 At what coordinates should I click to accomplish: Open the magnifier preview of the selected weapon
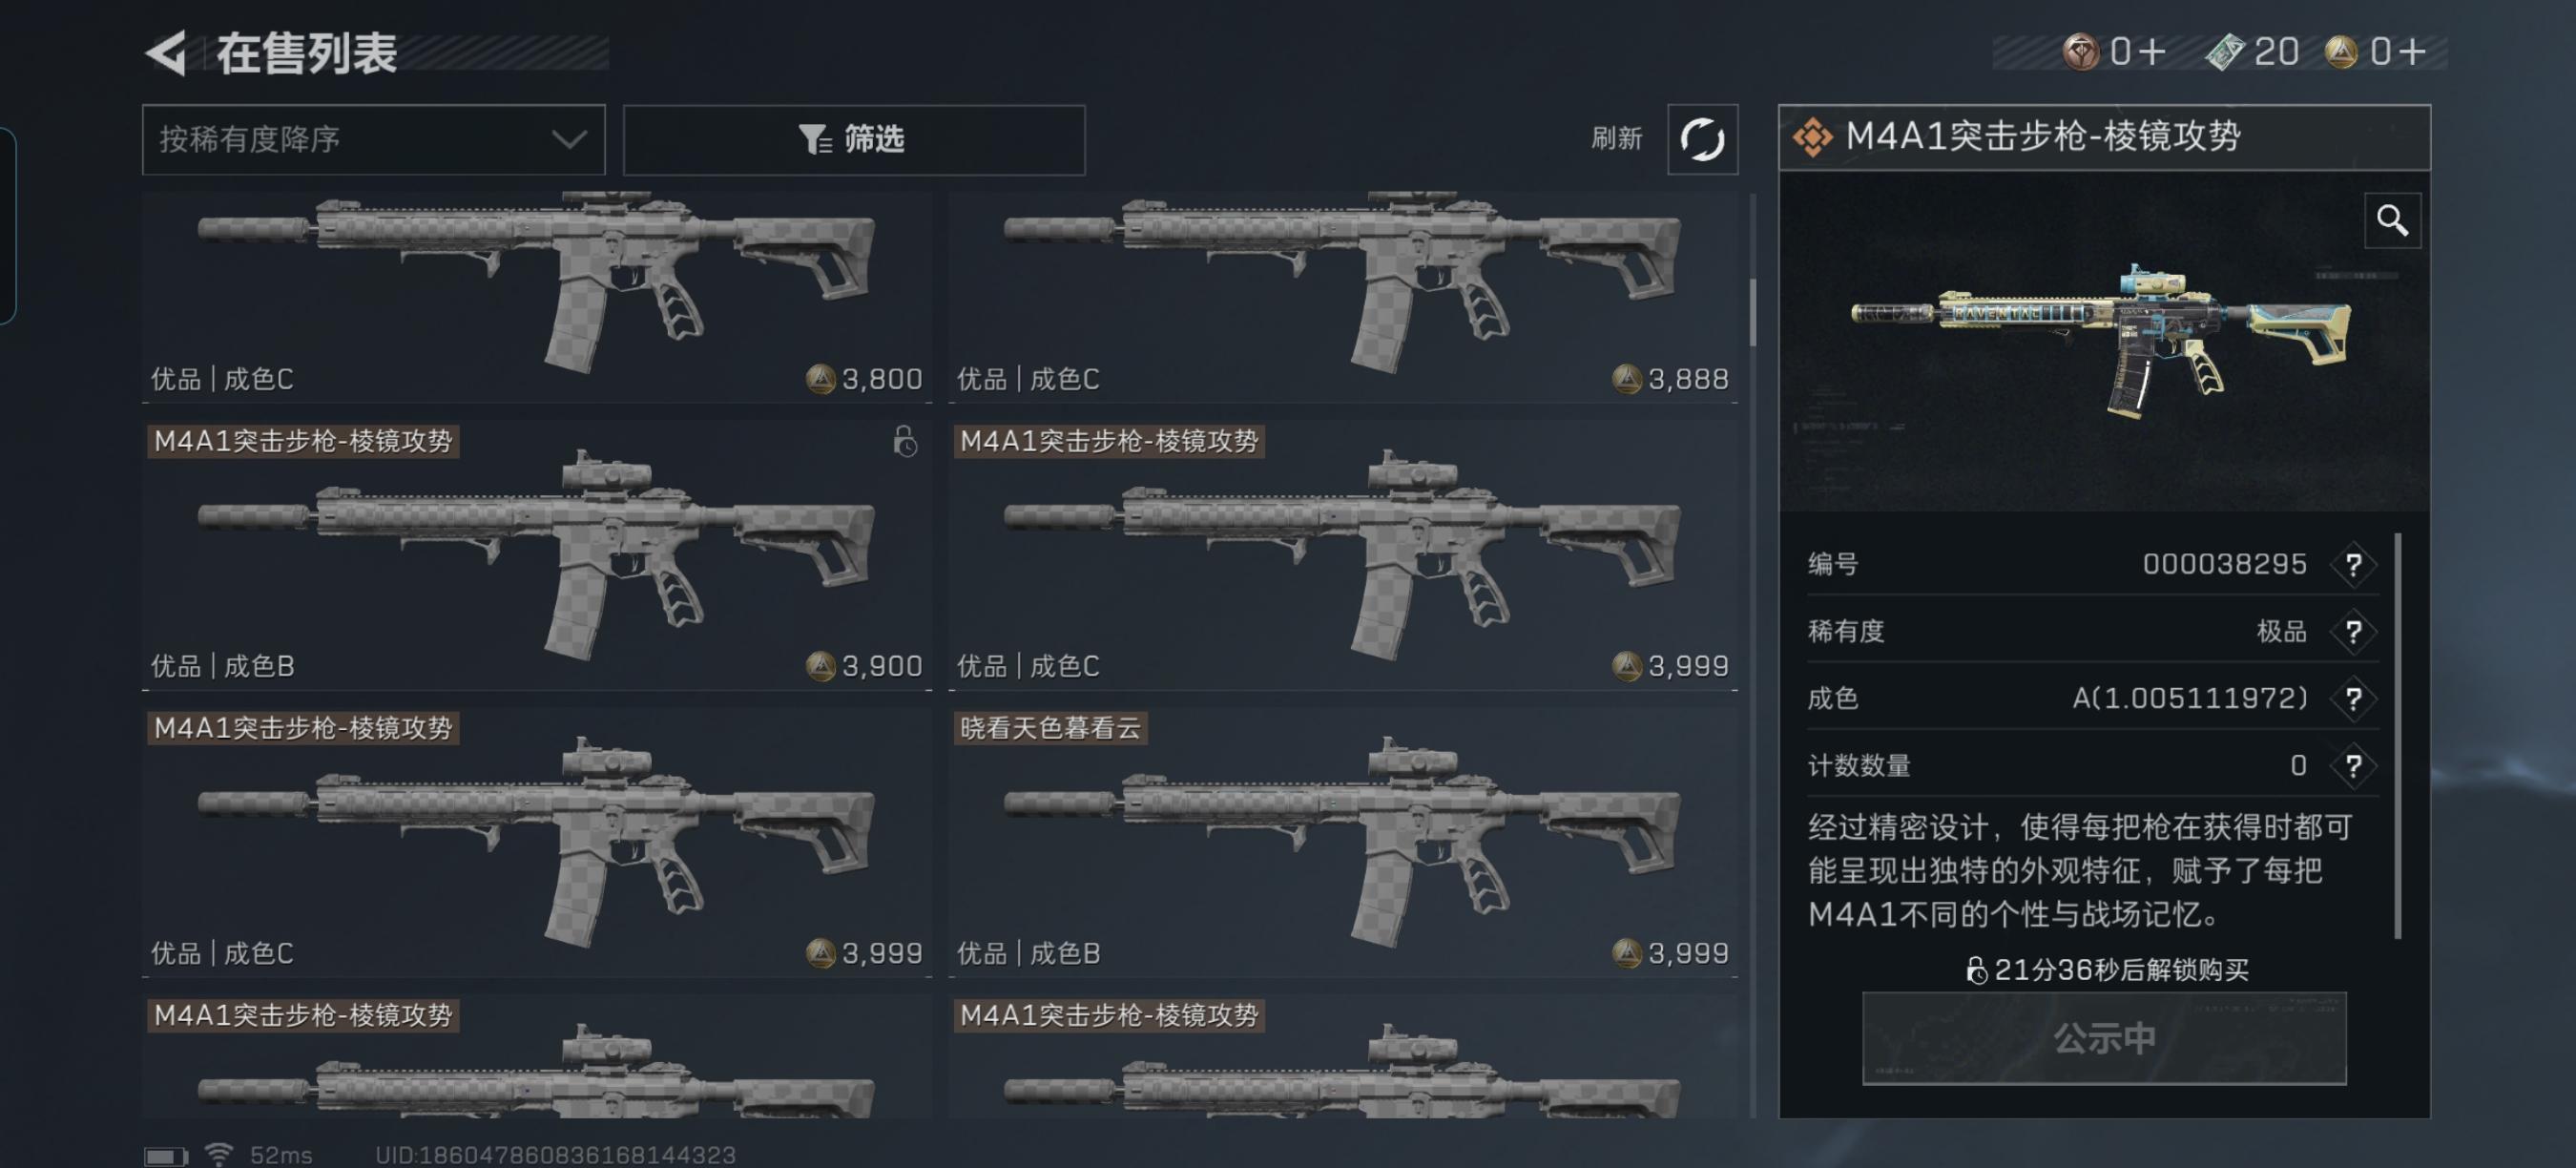click(2392, 220)
